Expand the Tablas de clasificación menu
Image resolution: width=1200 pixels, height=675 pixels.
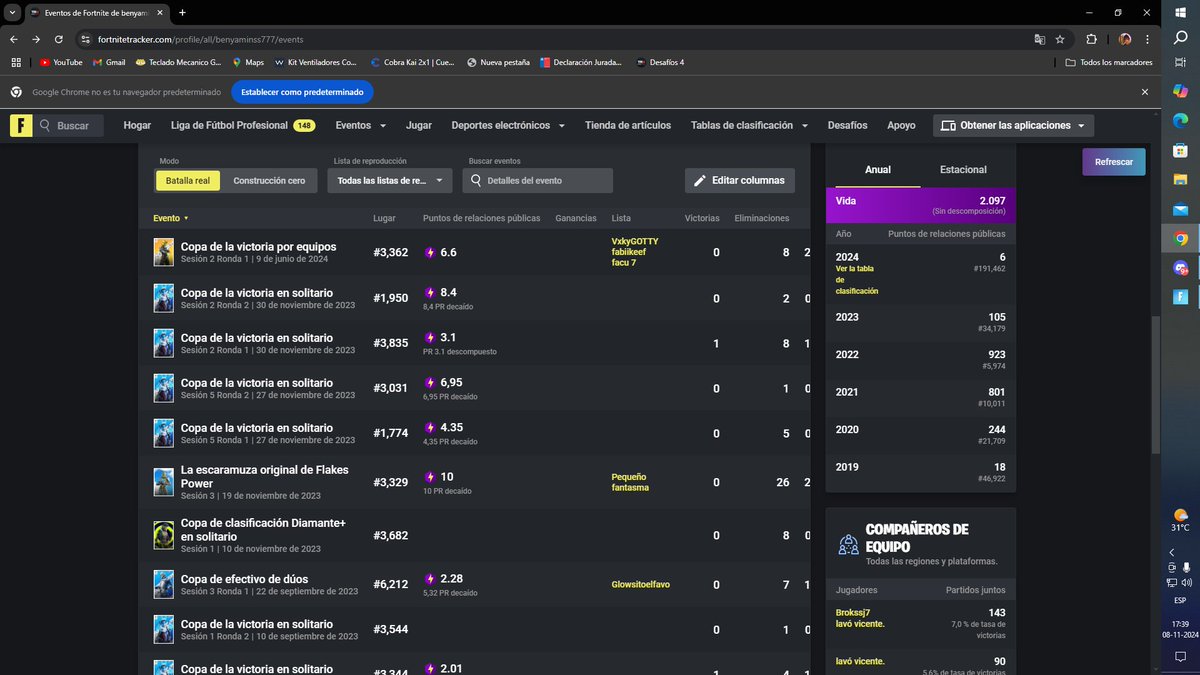749,126
